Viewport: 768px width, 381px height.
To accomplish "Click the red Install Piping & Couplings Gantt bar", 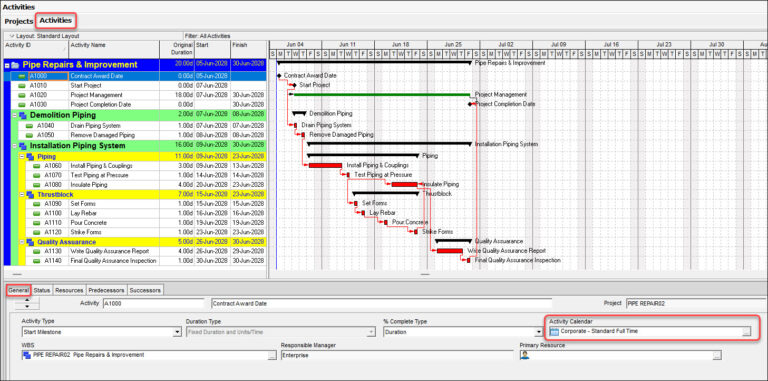I will click(x=325, y=166).
